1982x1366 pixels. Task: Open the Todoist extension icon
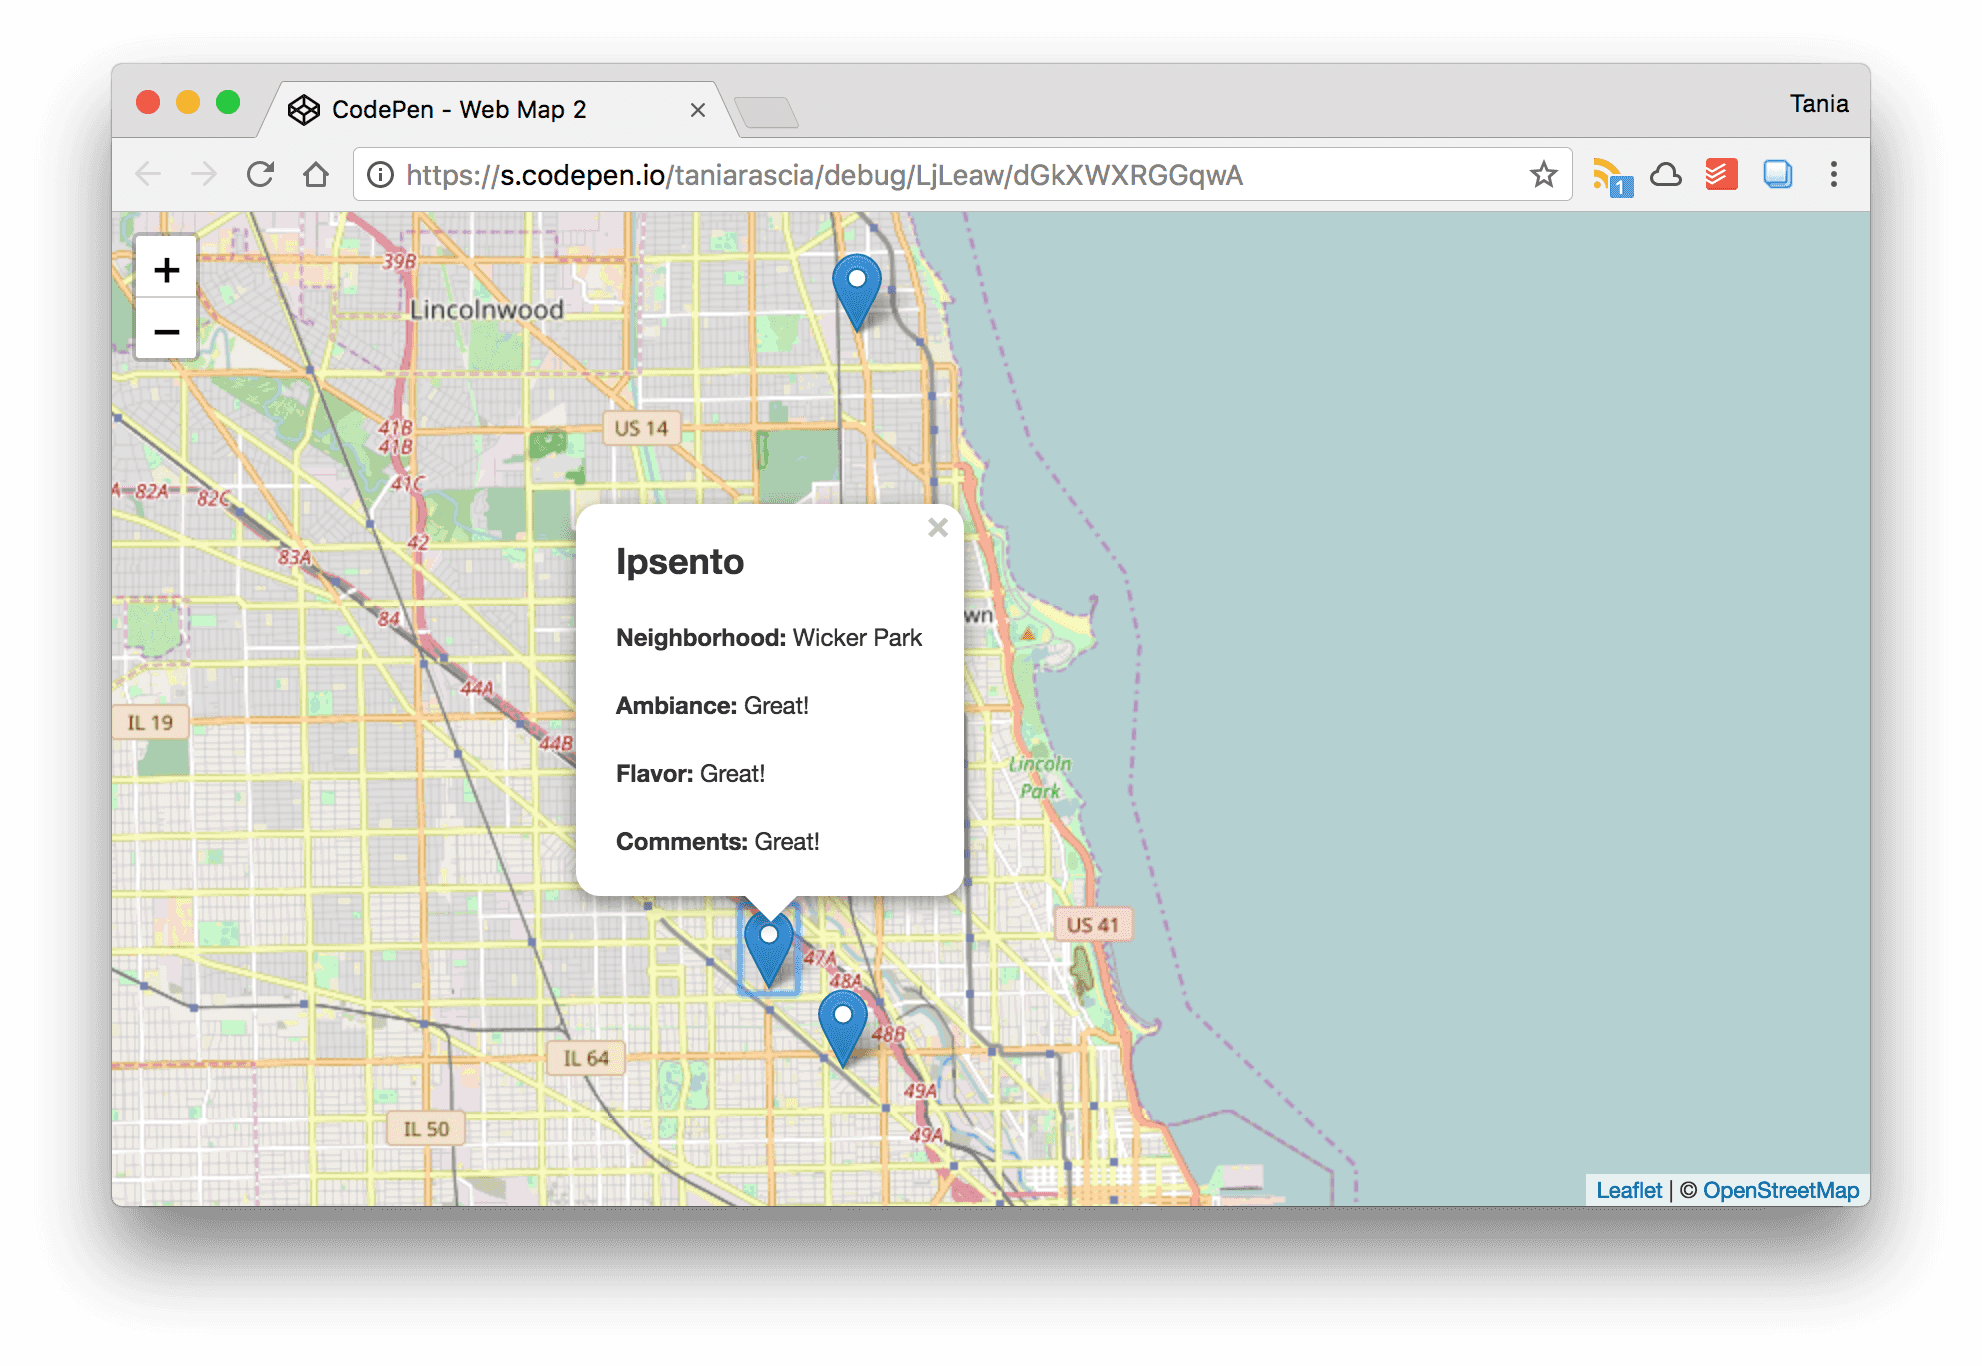coord(1722,173)
